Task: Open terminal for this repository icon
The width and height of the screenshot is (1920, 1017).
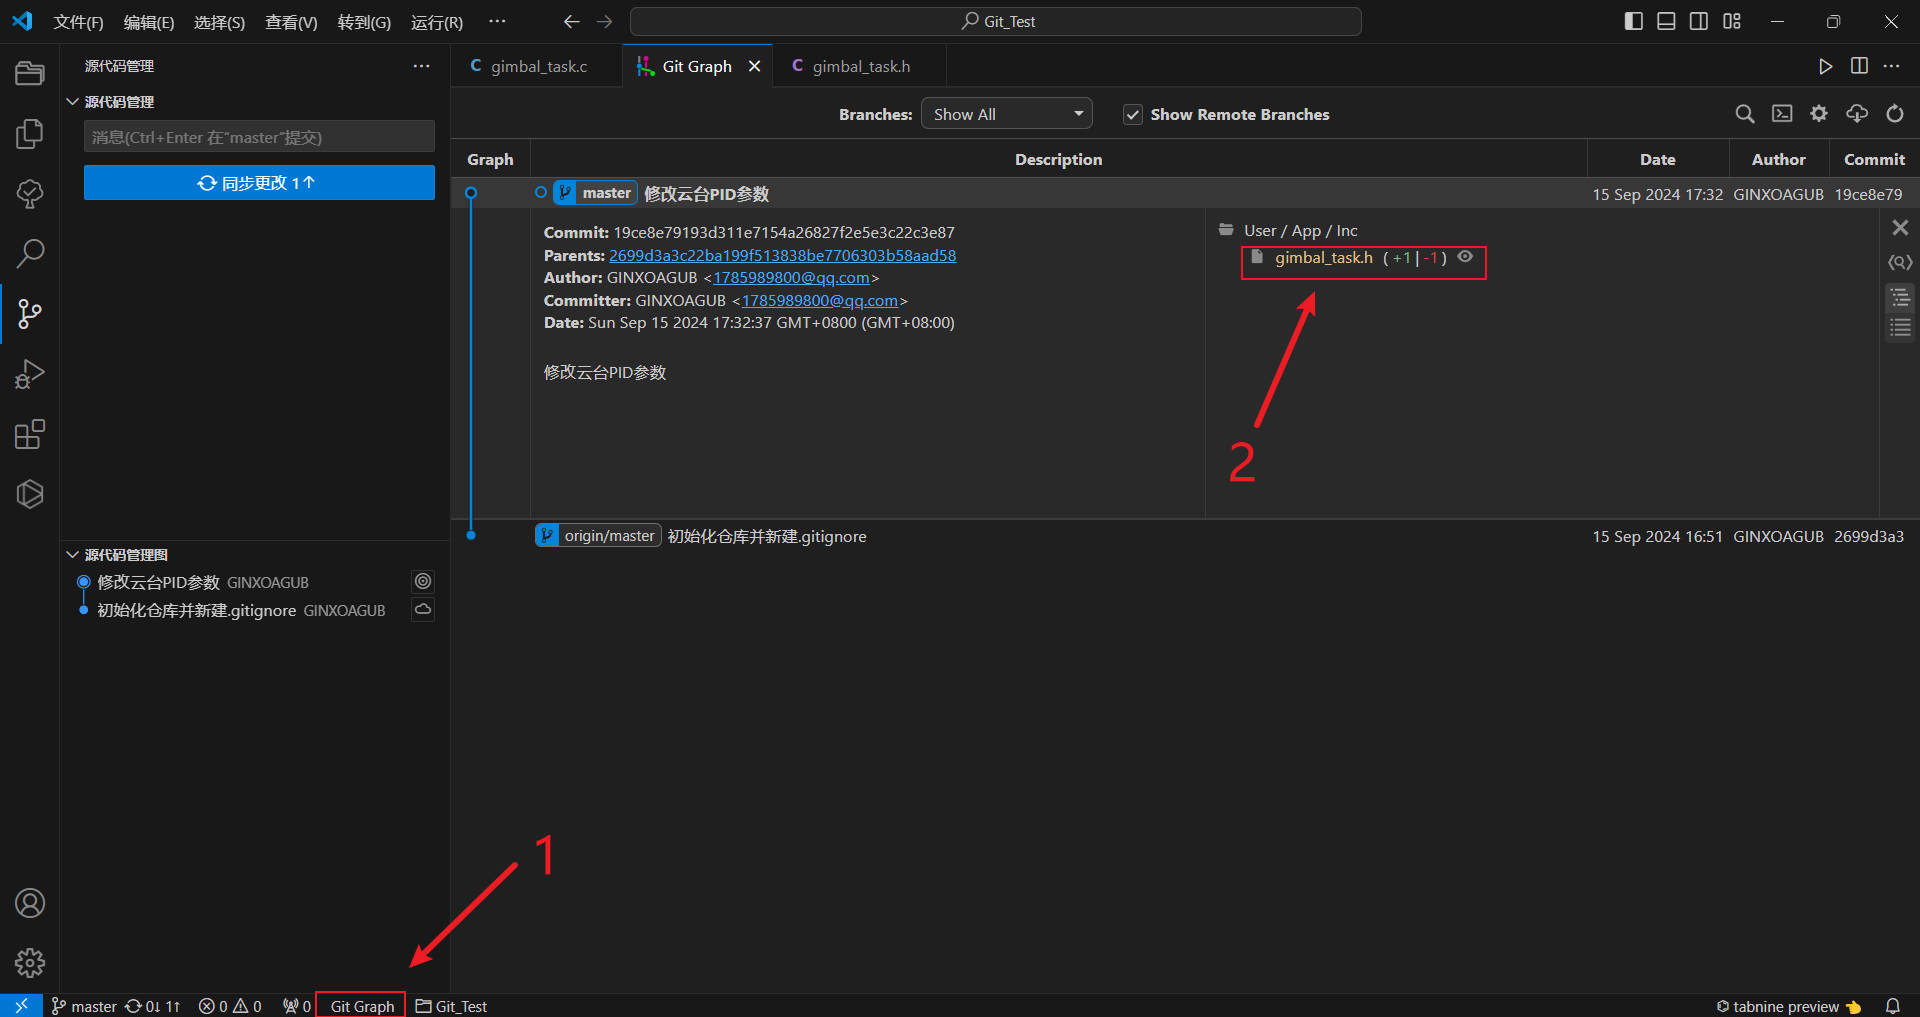Action: (1782, 114)
